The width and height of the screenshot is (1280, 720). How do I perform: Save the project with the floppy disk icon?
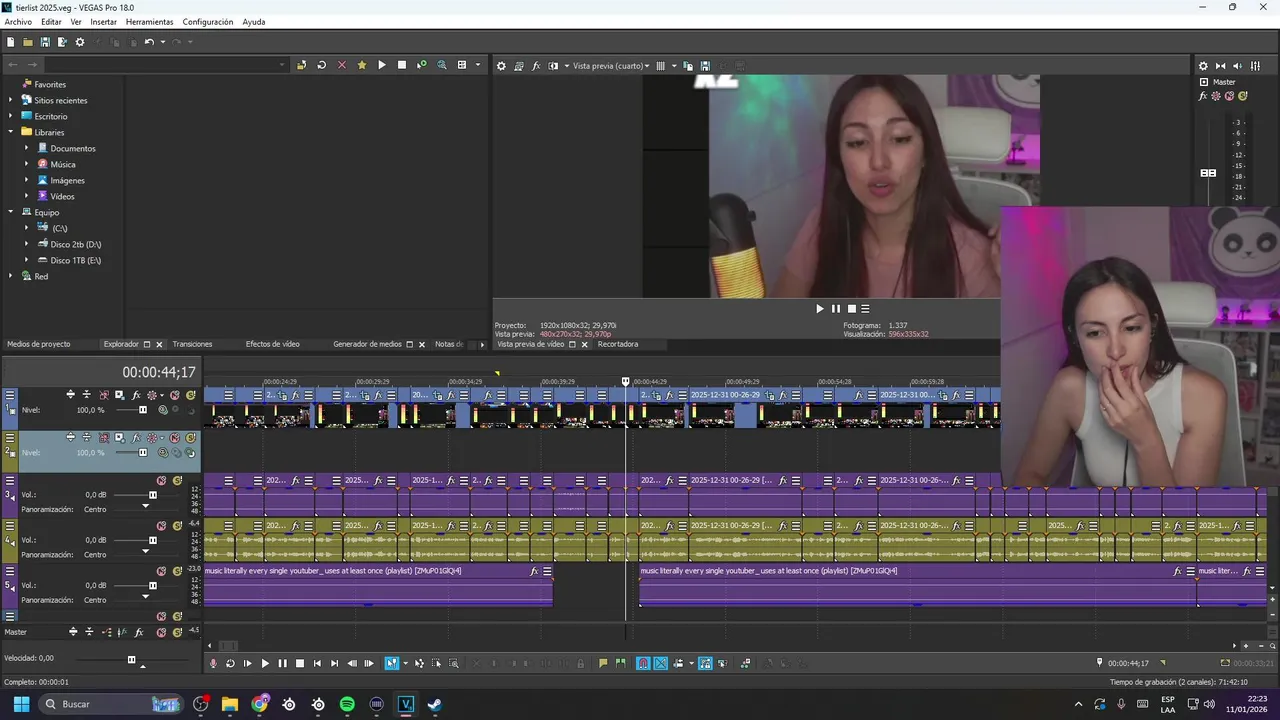click(45, 42)
